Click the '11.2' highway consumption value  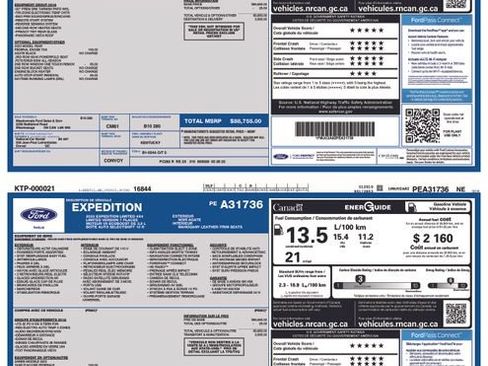click(x=366, y=237)
